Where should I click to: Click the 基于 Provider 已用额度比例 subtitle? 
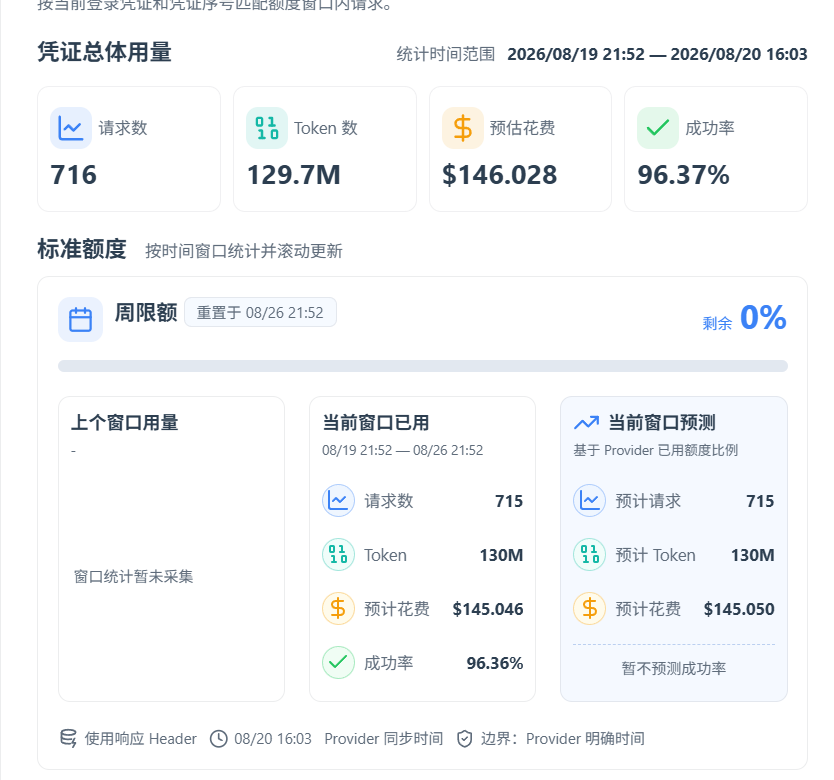[x=655, y=450]
